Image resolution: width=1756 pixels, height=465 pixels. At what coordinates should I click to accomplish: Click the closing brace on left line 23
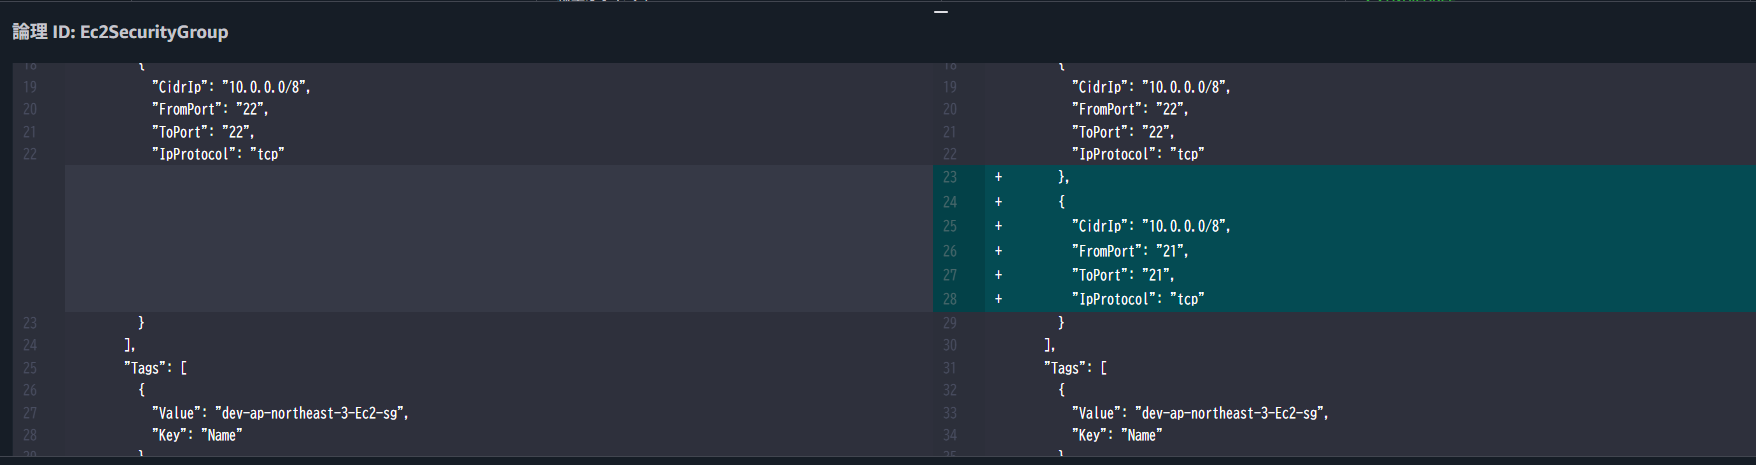(141, 322)
